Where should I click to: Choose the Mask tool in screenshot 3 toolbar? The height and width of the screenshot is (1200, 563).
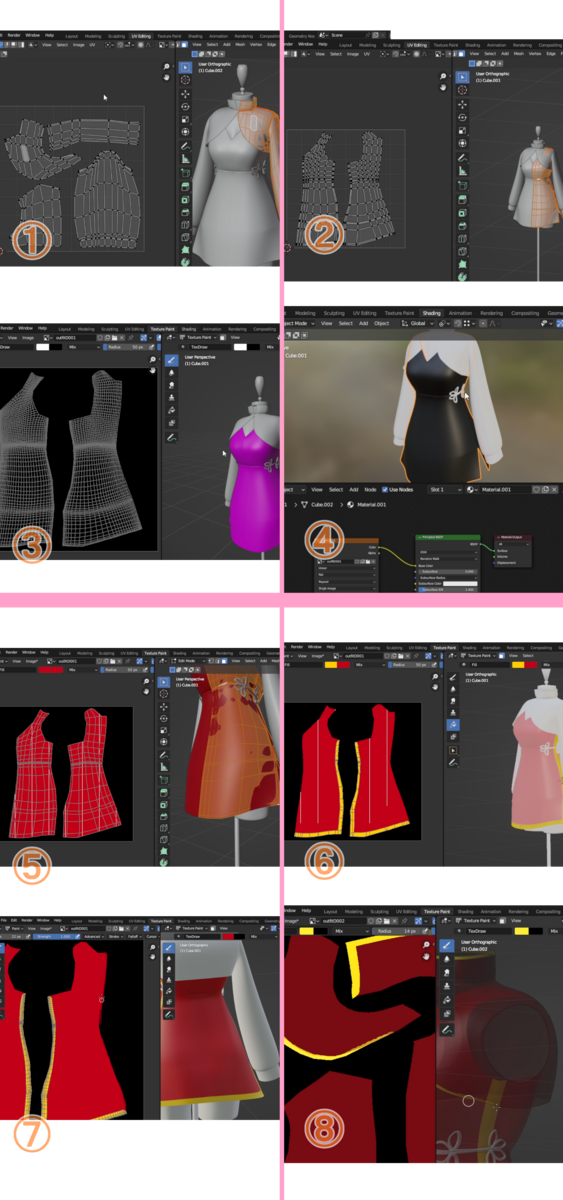[x=171, y=424]
